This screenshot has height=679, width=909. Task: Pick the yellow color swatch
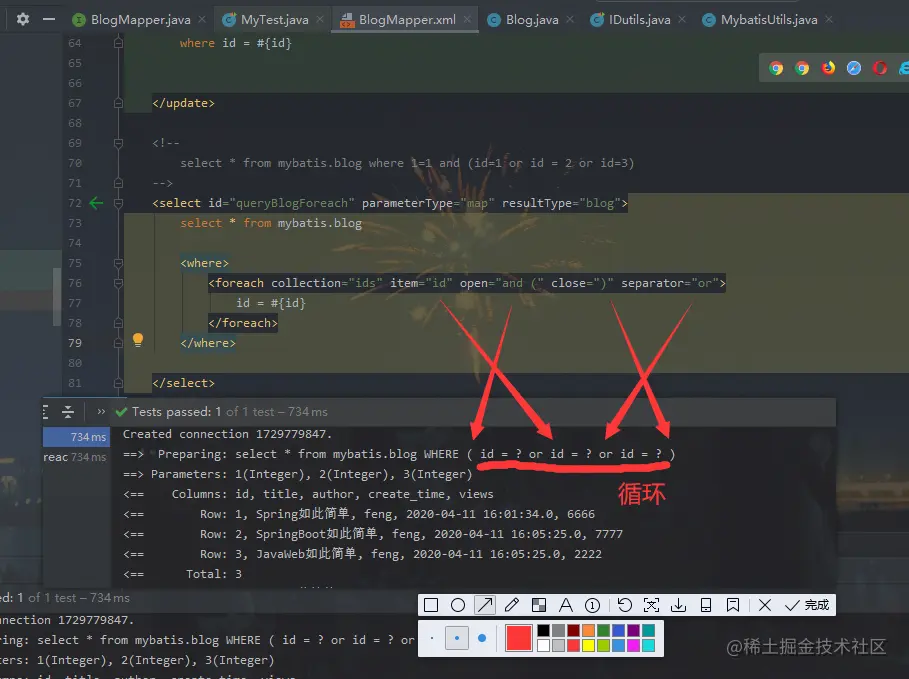(588, 645)
